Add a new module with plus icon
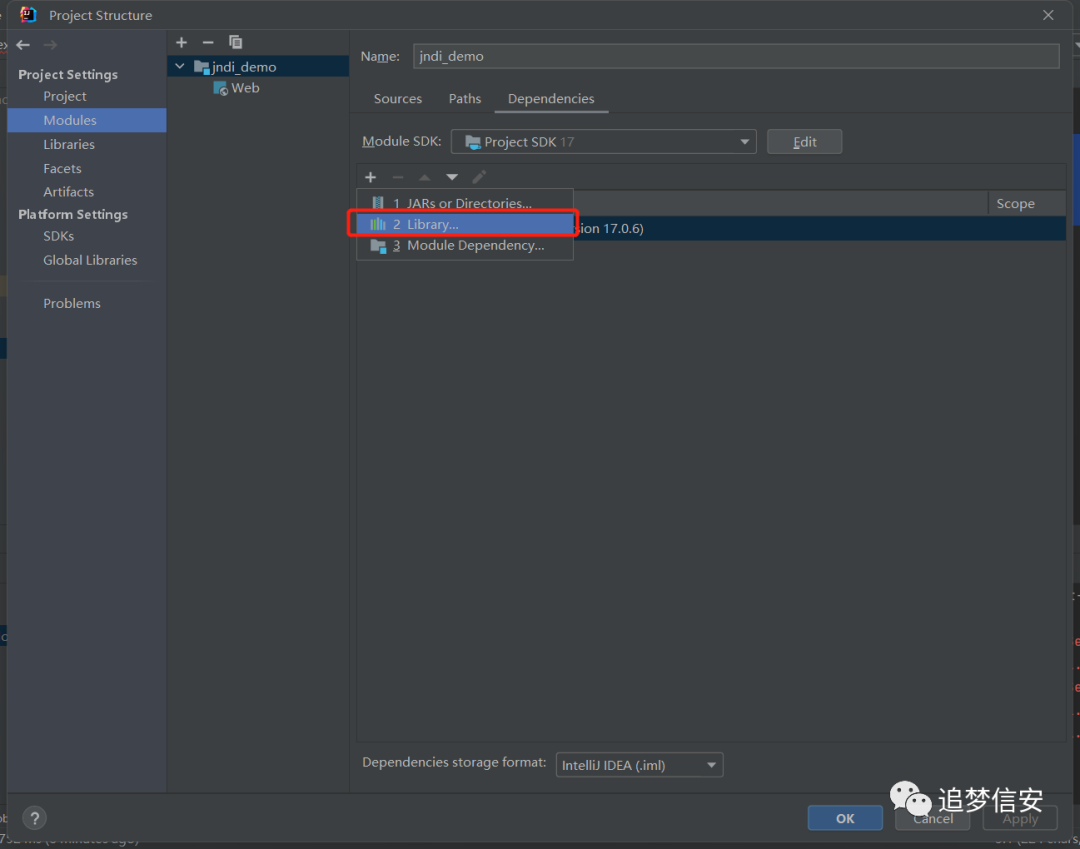This screenshot has height=849, width=1080. point(181,43)
